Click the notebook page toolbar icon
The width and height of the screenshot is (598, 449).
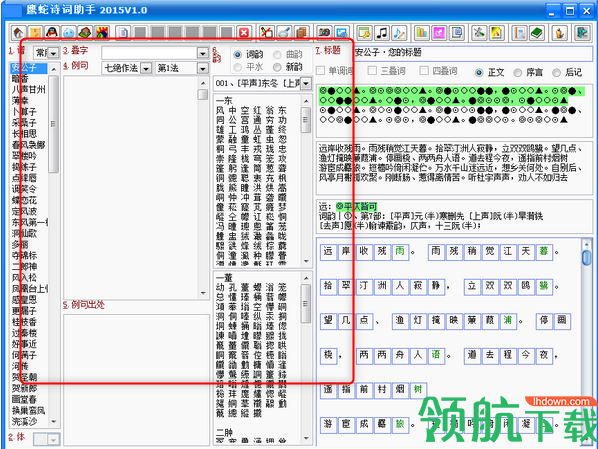pyautogui.click(x=519, y=33)
